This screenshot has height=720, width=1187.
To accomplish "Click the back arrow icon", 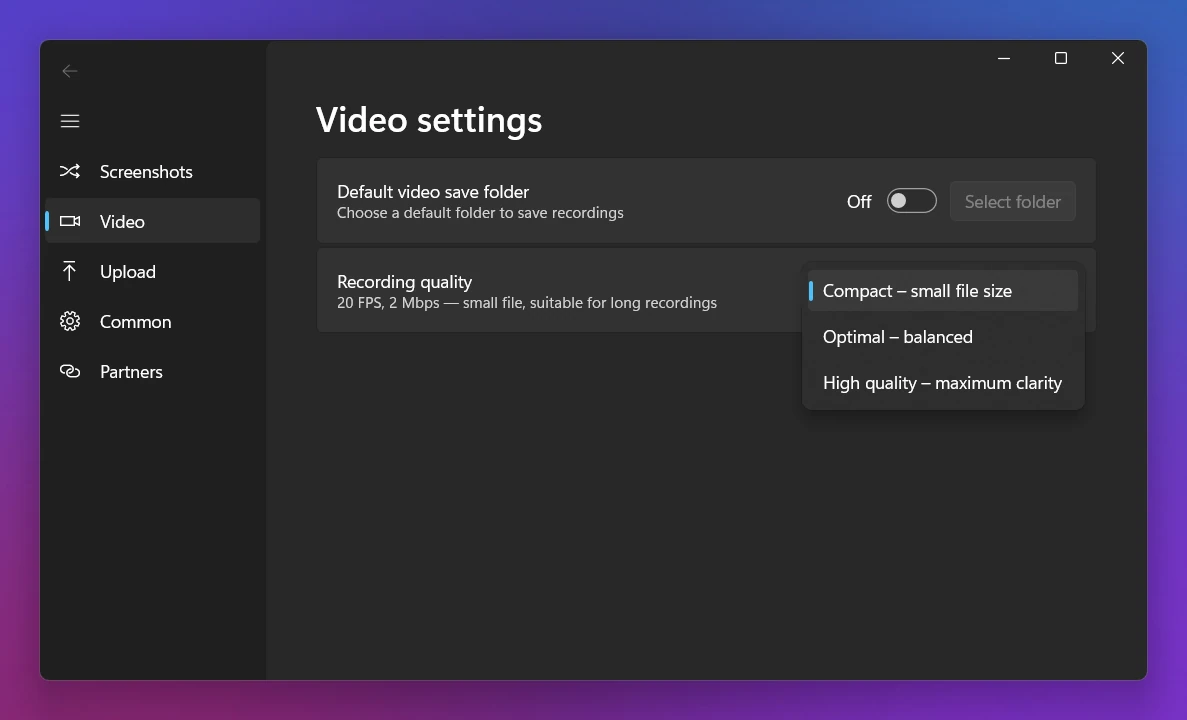I will tap(70, 71).
